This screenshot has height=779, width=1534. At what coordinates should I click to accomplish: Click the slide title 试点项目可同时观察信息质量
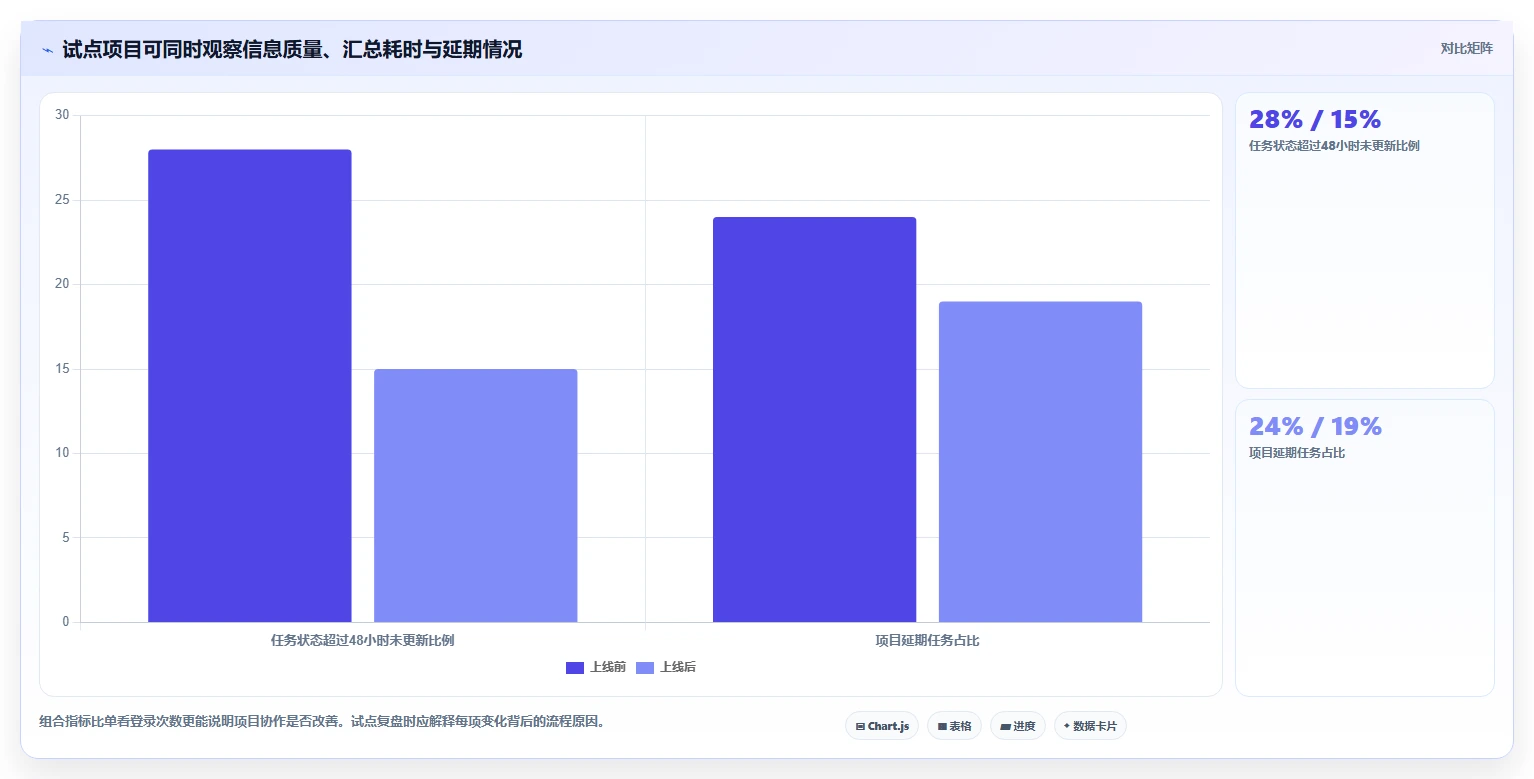point(292,49)
